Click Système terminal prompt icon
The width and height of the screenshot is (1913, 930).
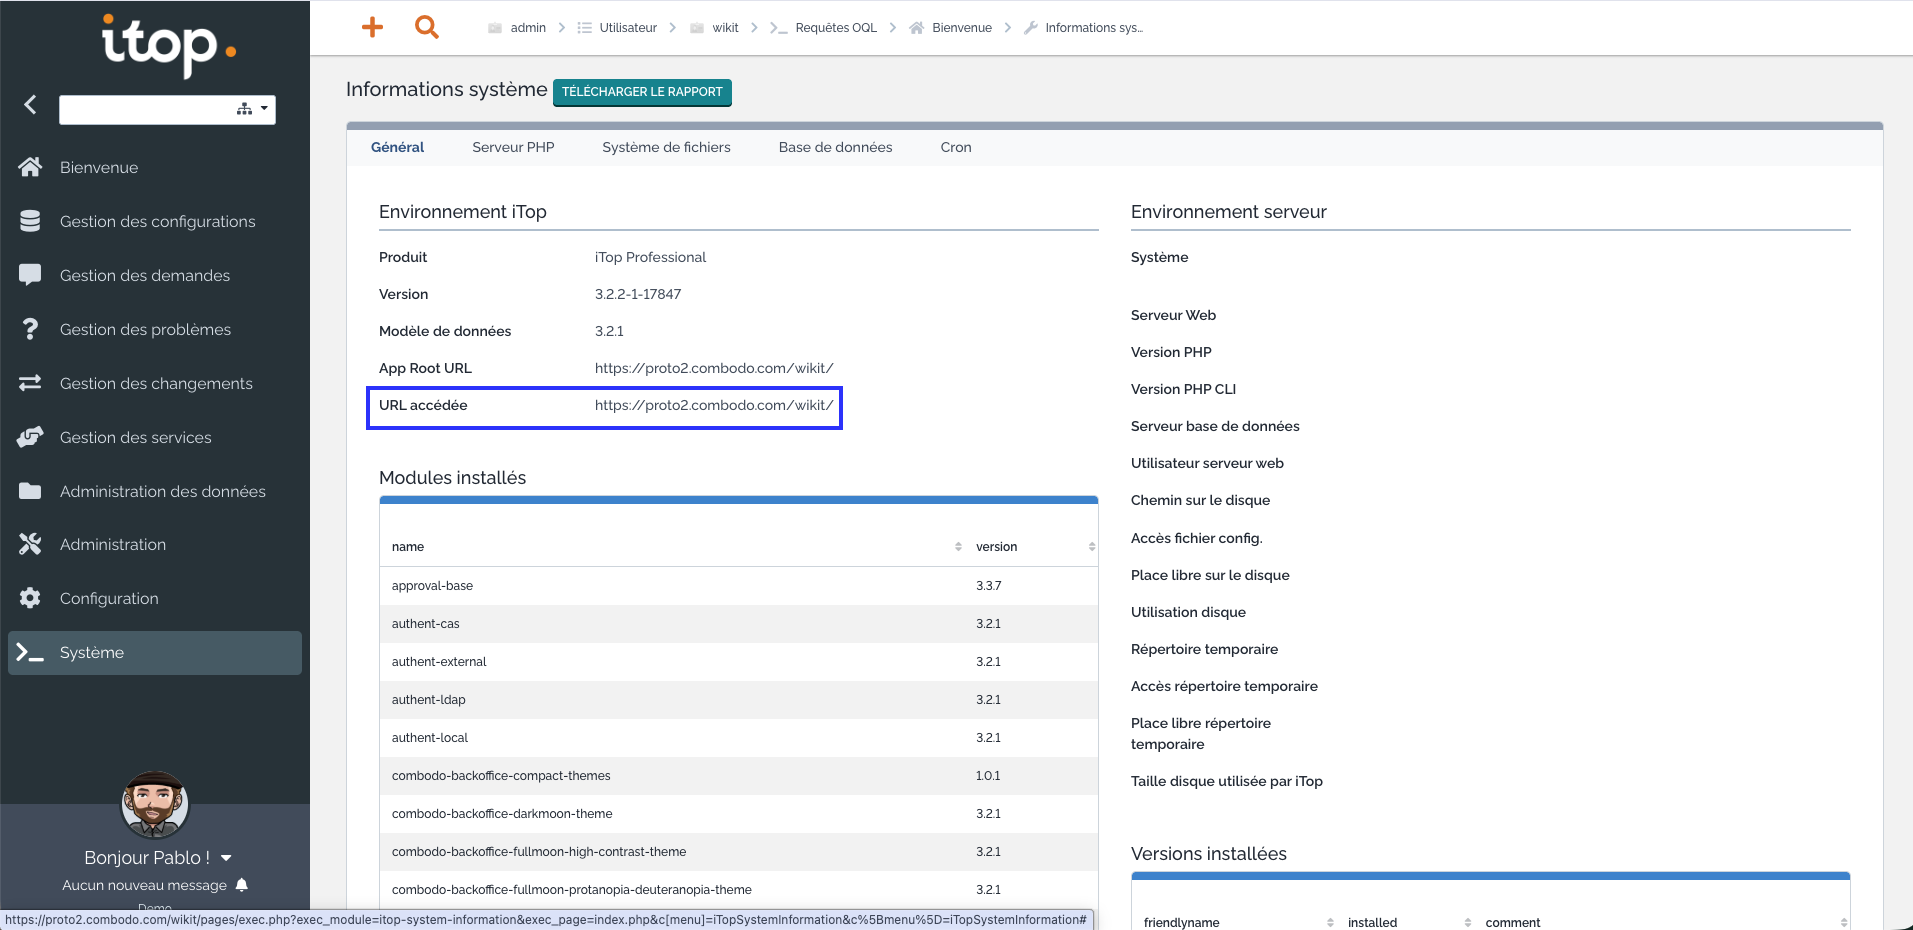click(x=30, y=652)
